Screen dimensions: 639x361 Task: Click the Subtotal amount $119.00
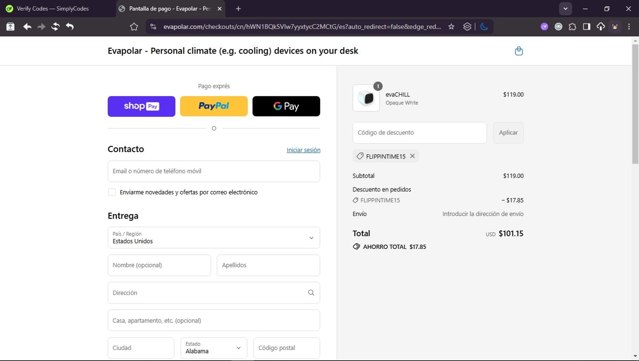pyautogui.click(x=513, y=176)
